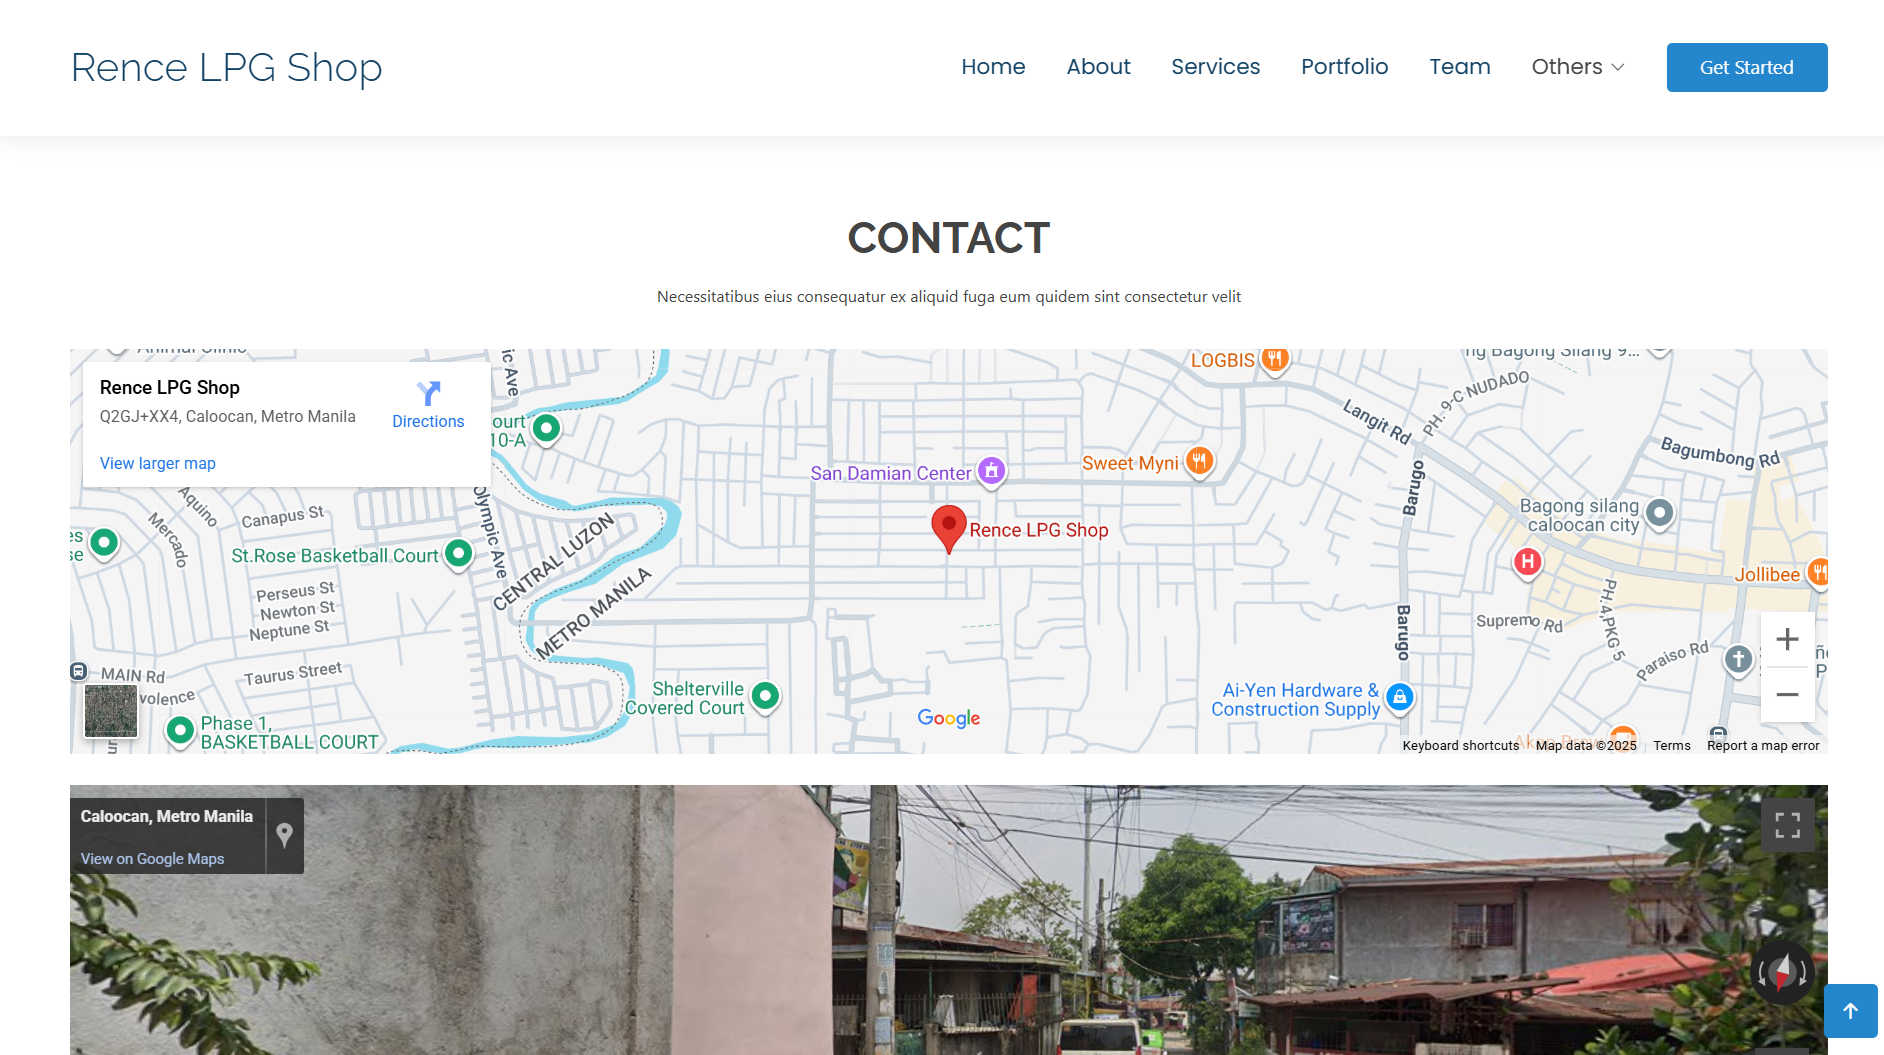The height and width of the screenshot is (1055, 1884).
Task: Click the green marker near Olympic Ave
Action: tap(546, 428)
